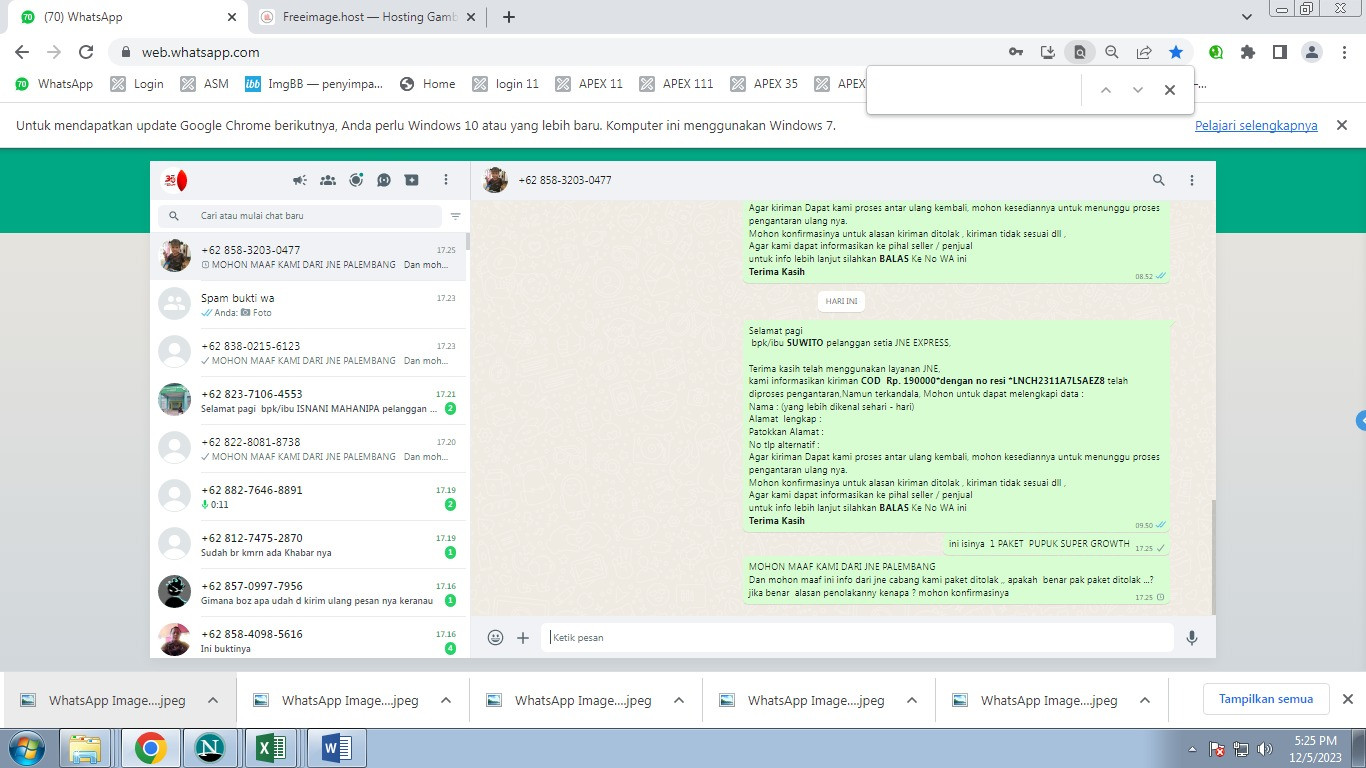Open the Chrome profile avatar
This screenshot has height=768, width=1366.
pyautogui.click(x=1312, y=52)
